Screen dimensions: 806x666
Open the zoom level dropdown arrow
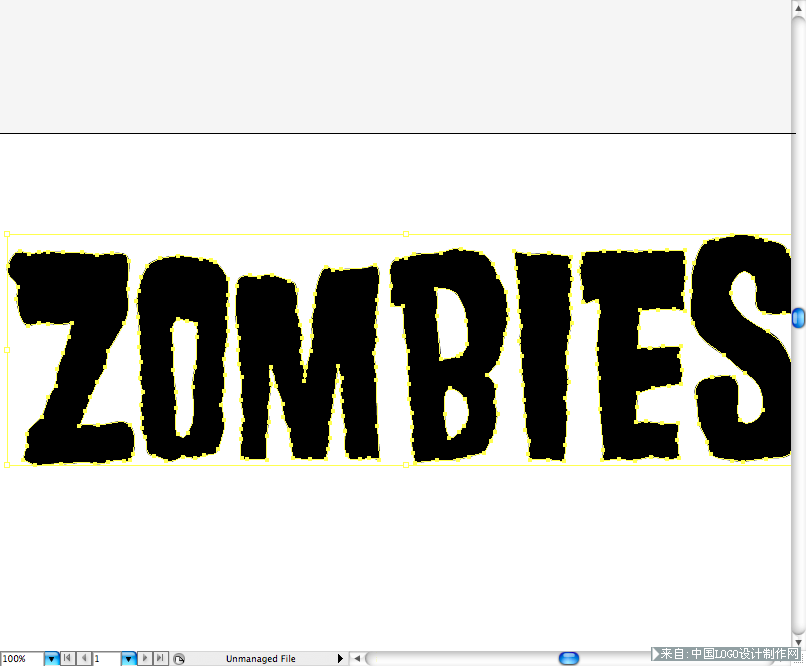(51, 659)
